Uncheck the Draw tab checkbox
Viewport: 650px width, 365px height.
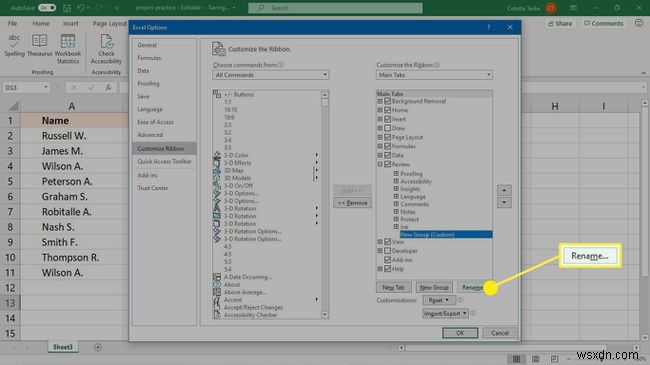(388, 128)
